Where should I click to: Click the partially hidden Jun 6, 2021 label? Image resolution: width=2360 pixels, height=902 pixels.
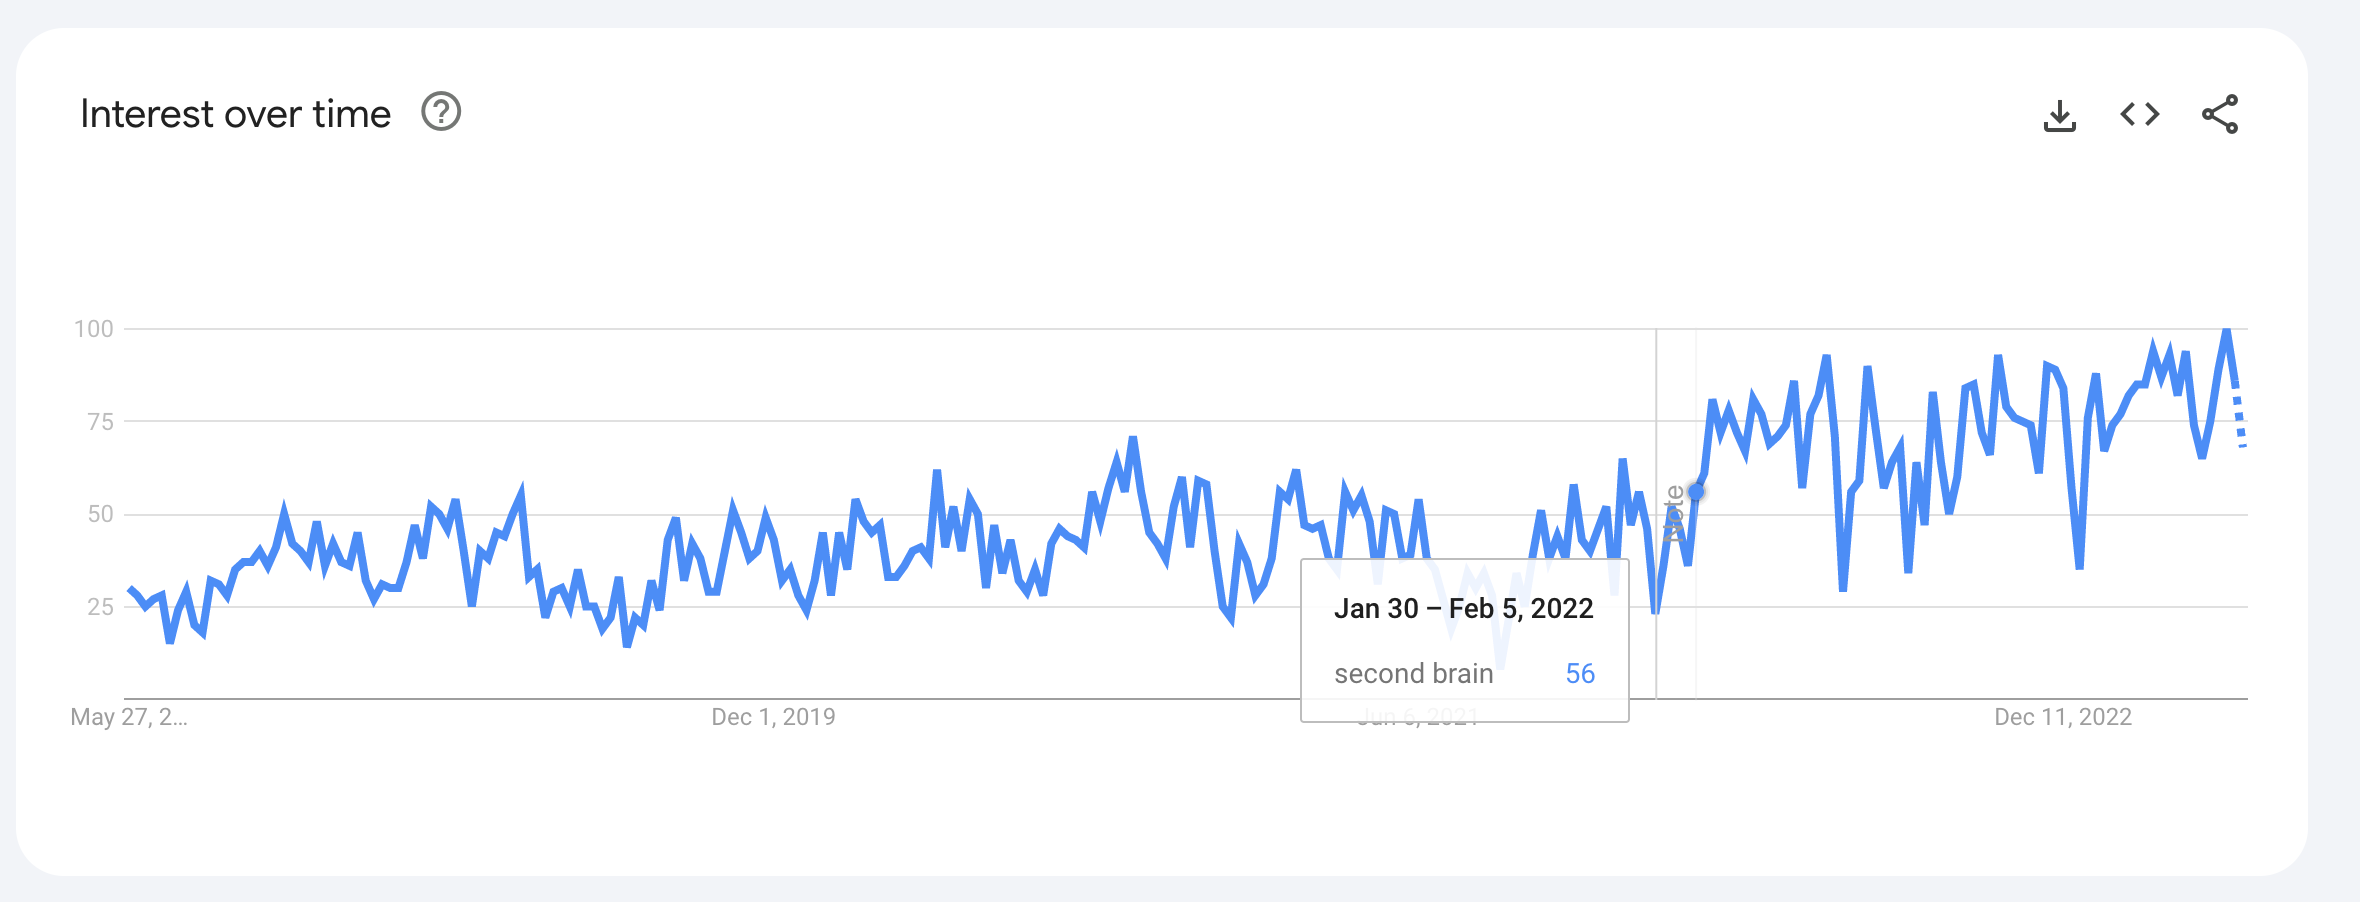(x=1420, y=716)
